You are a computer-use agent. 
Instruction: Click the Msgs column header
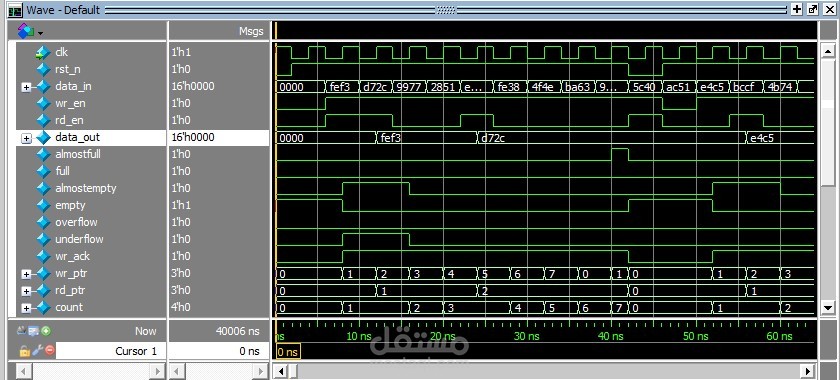pos(251,32)
